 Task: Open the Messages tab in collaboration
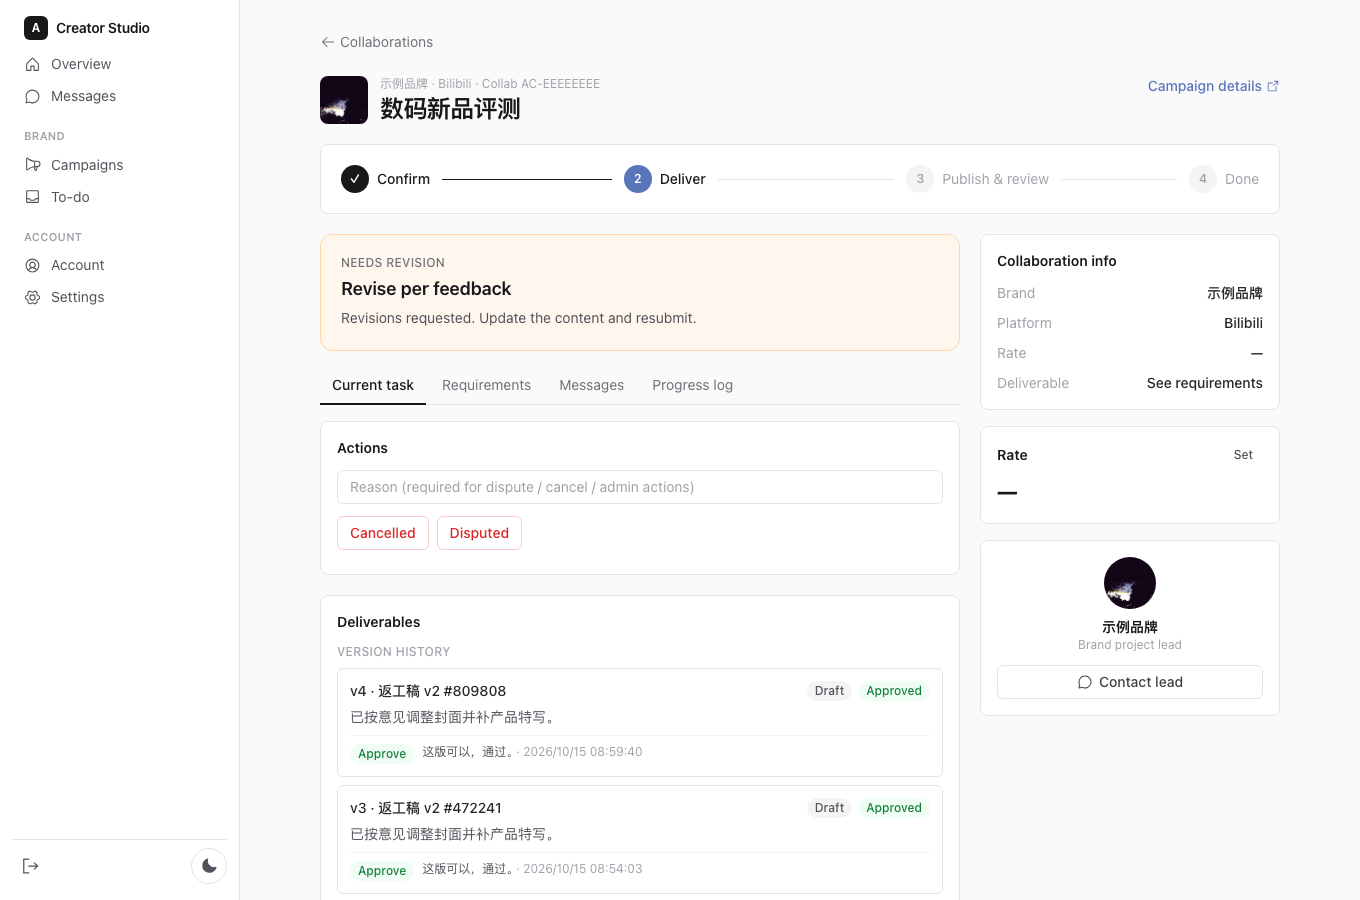[x=592, y=385]
